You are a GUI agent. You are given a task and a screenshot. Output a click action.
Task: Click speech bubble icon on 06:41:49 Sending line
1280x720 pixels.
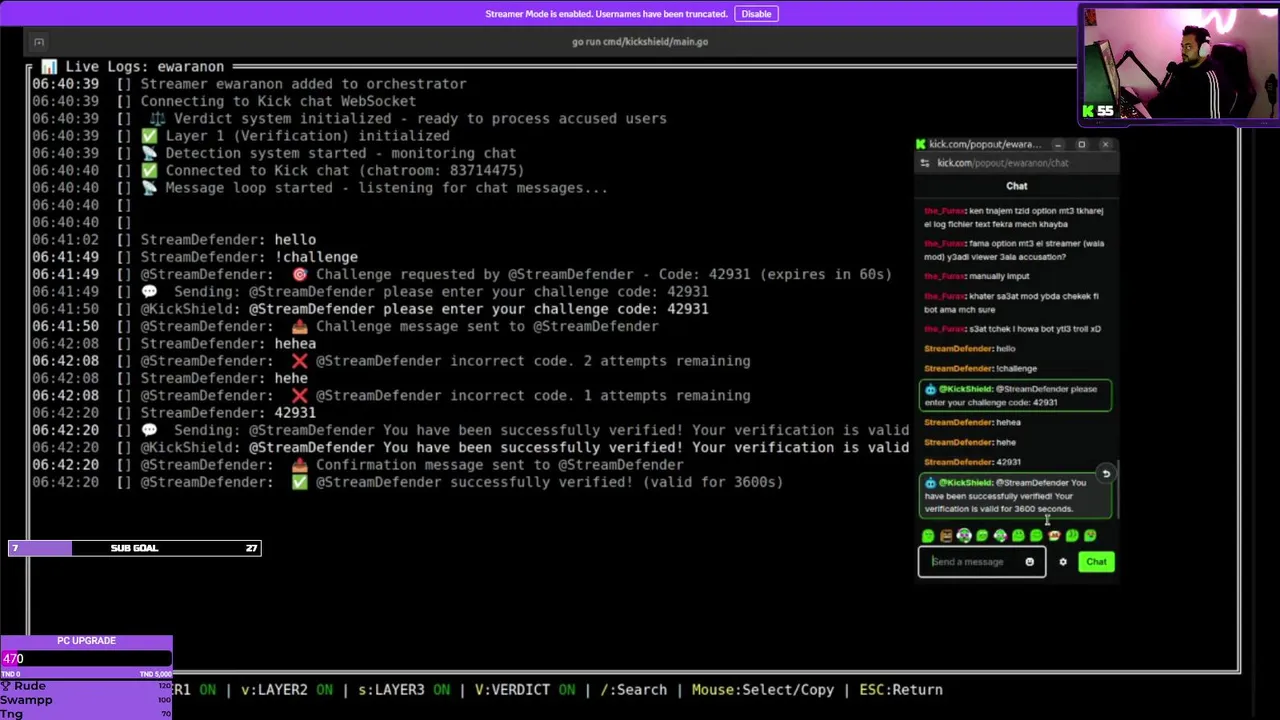pyautogui.click(x=148, y=292)
